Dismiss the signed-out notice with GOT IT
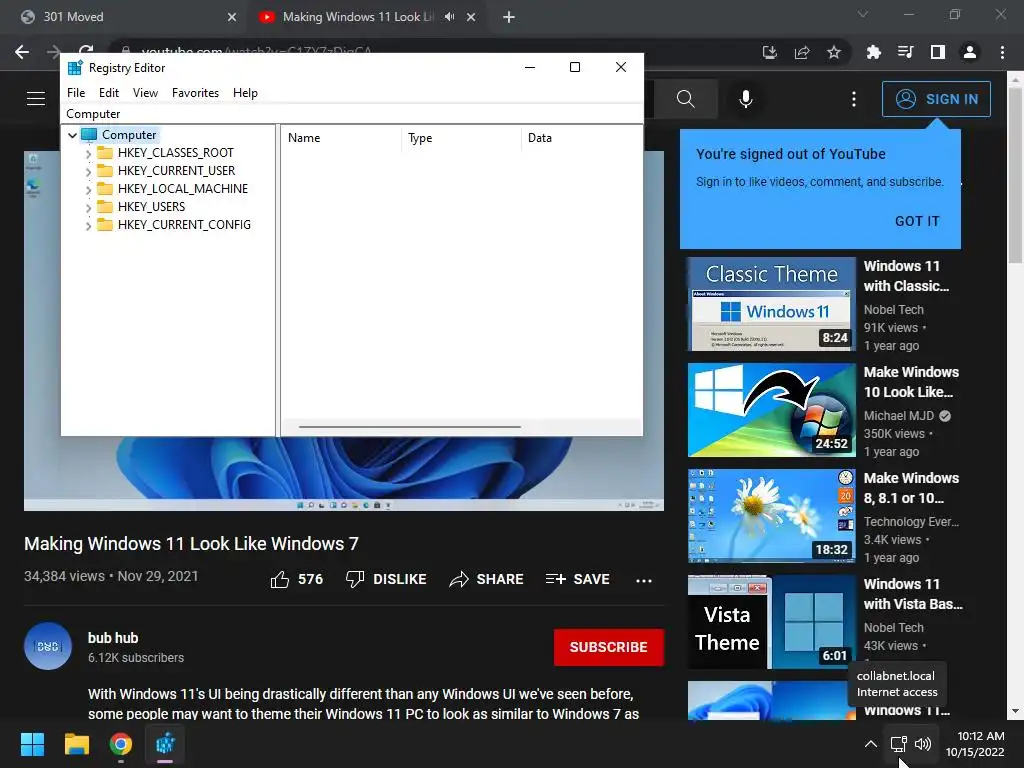The width and height of the screenshot is (1024, 768). tap(917, 221)
